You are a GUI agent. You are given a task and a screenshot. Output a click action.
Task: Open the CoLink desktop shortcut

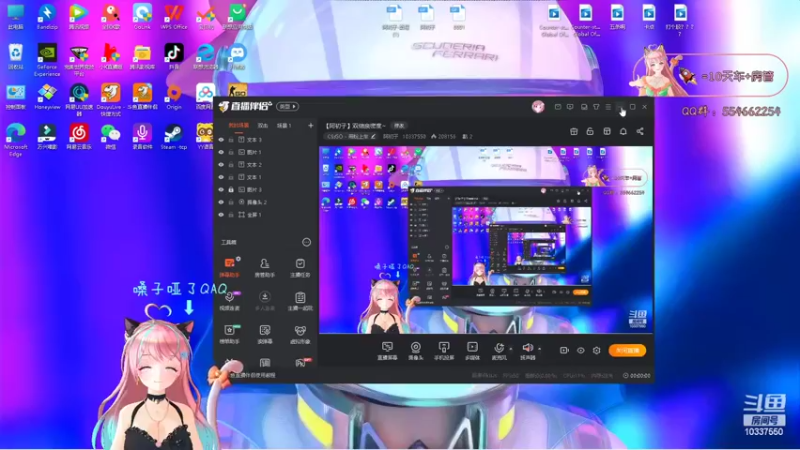[x=142, y=17]
